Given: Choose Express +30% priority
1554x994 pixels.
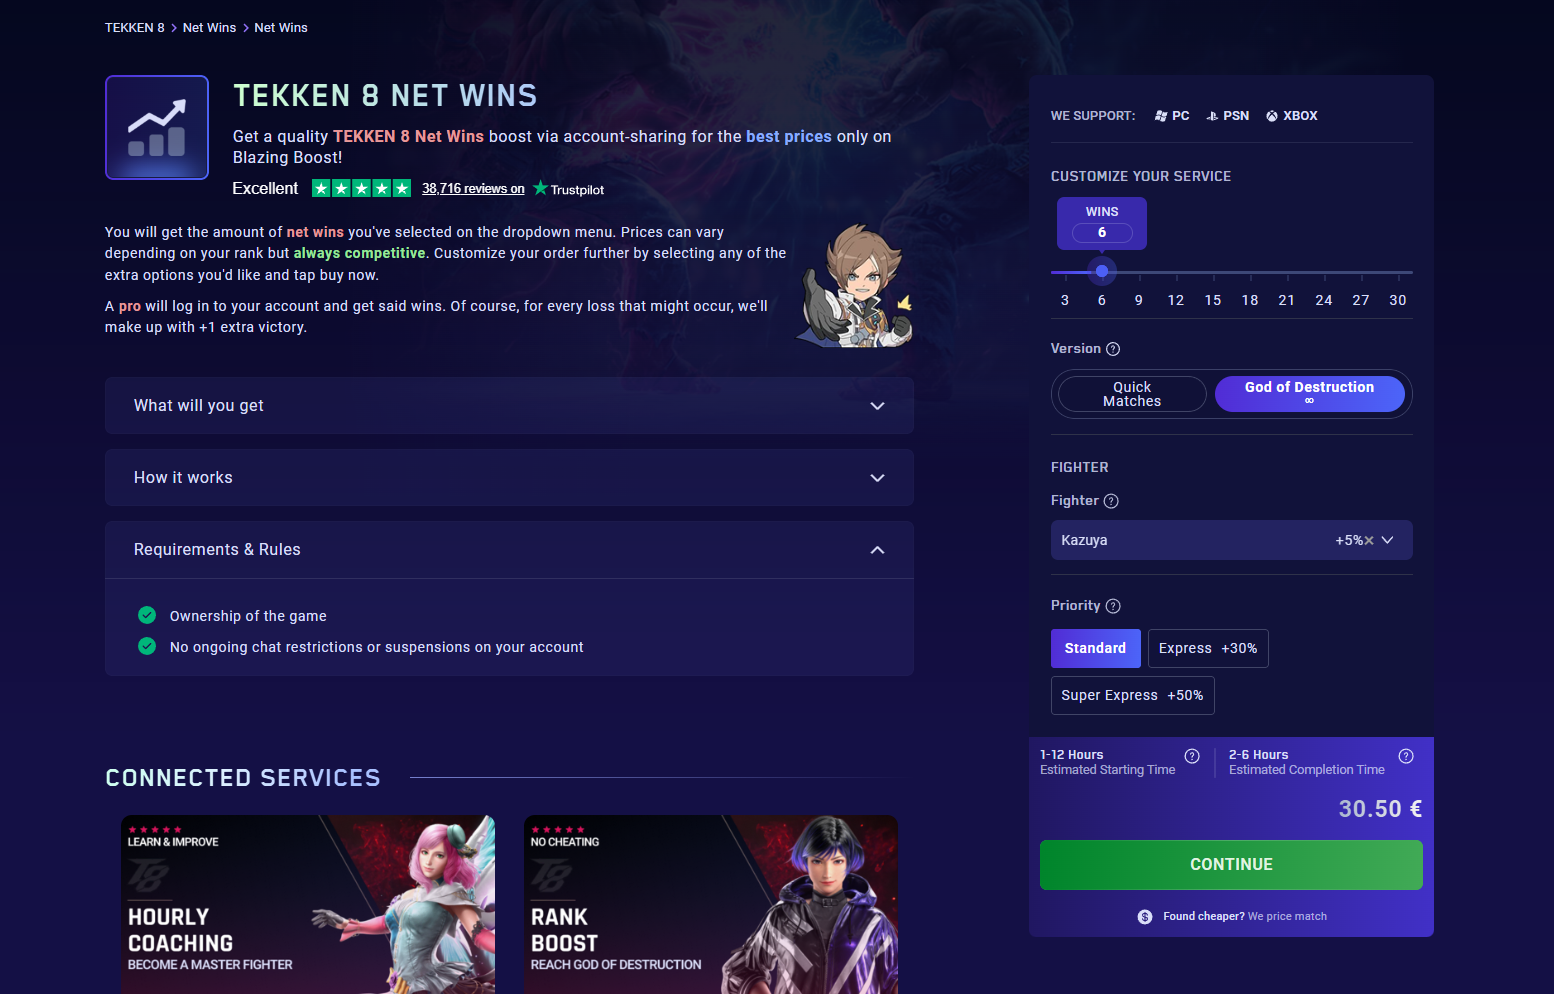Looking at the screenshot, I should pyautogui.click(x=1208, y=648).
